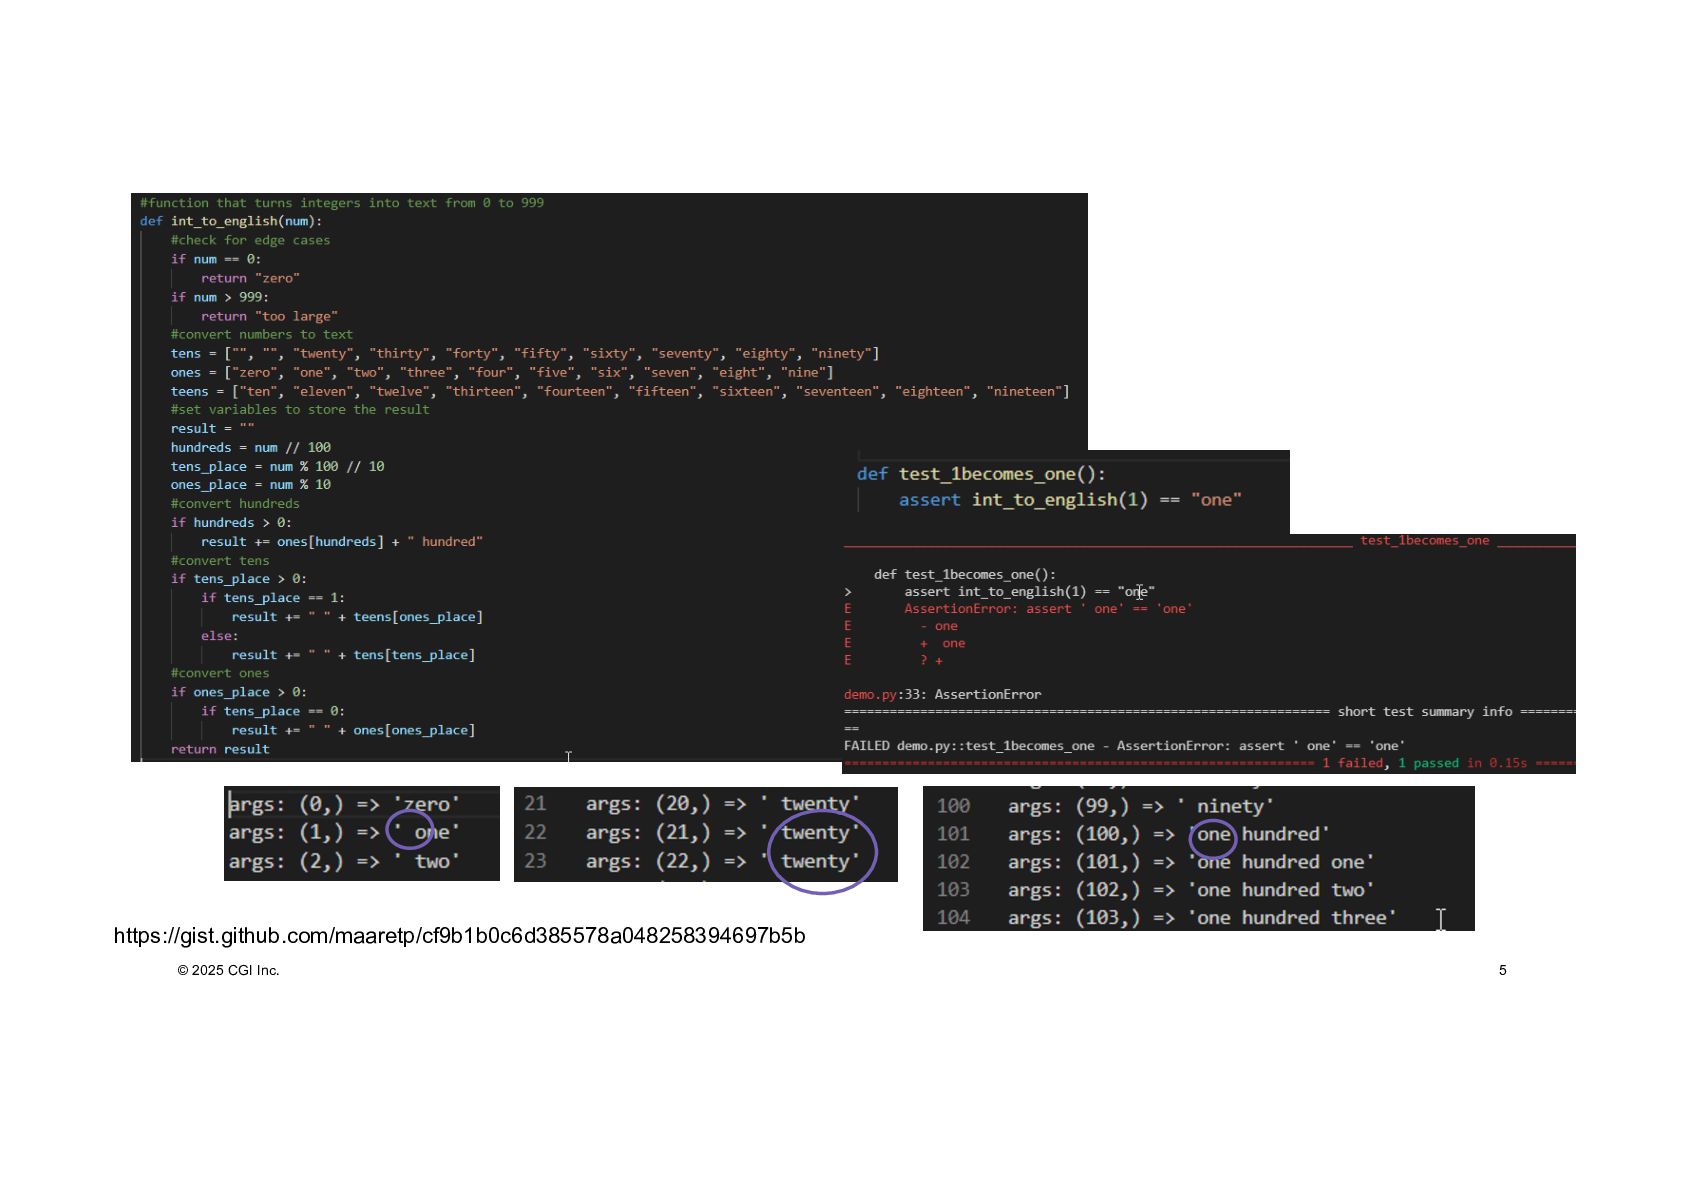Click the output row 'args: (2,) => ' two''
Viewport: 1684px width, 1190px height.
pos(344,861)
